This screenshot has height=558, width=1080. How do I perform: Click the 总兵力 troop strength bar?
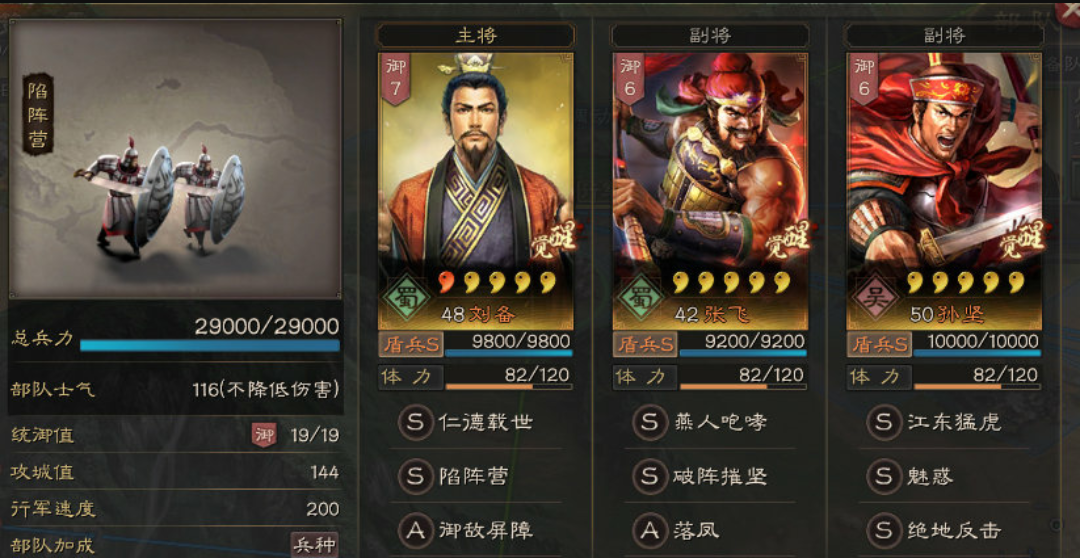click(209, 345)
